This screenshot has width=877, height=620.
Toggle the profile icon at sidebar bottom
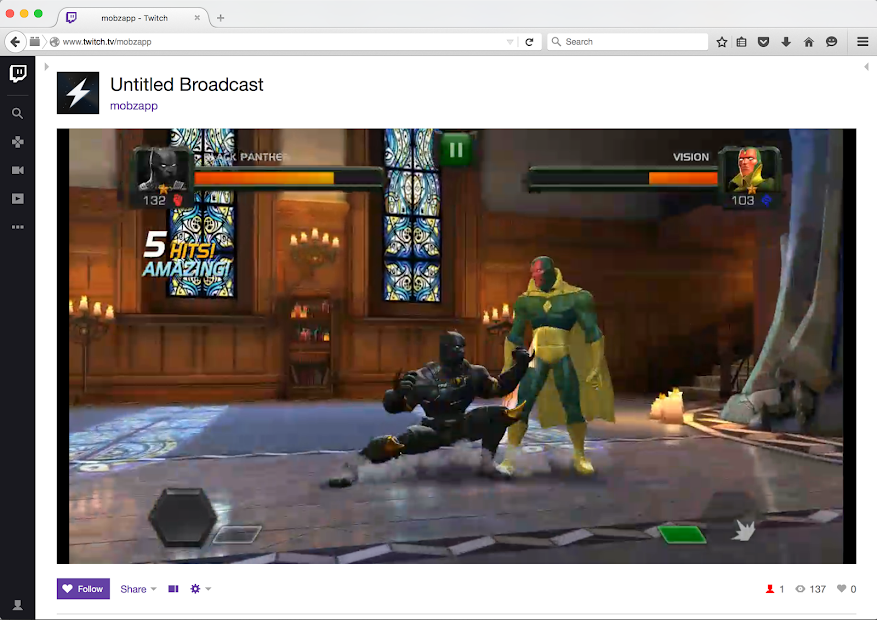click(17, 604)
